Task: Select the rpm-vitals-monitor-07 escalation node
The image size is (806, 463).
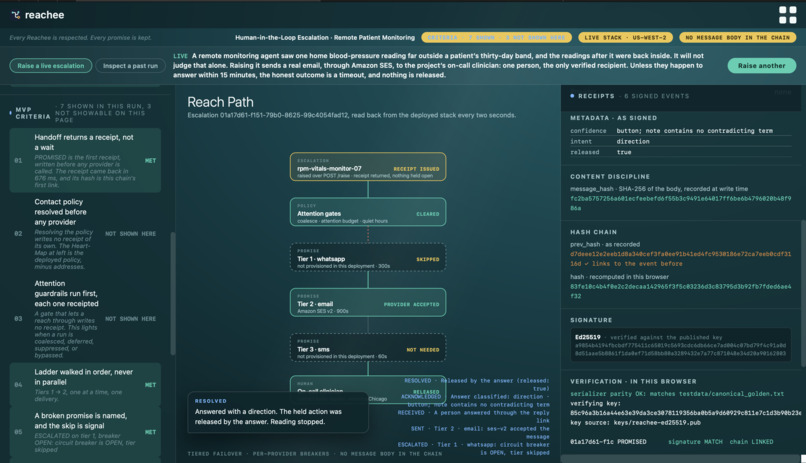Action: 368,166
